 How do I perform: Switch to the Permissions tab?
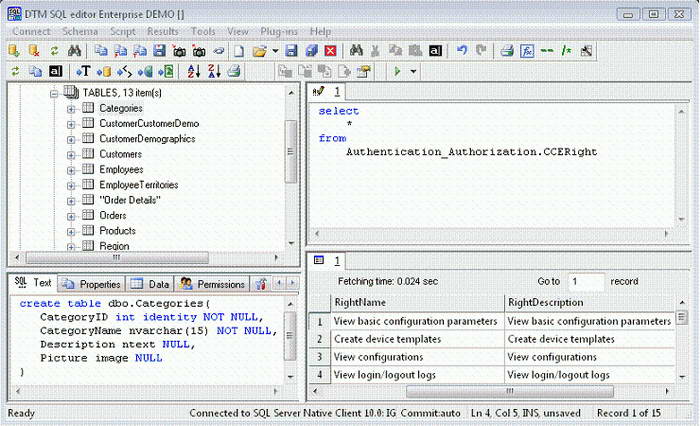213,284
